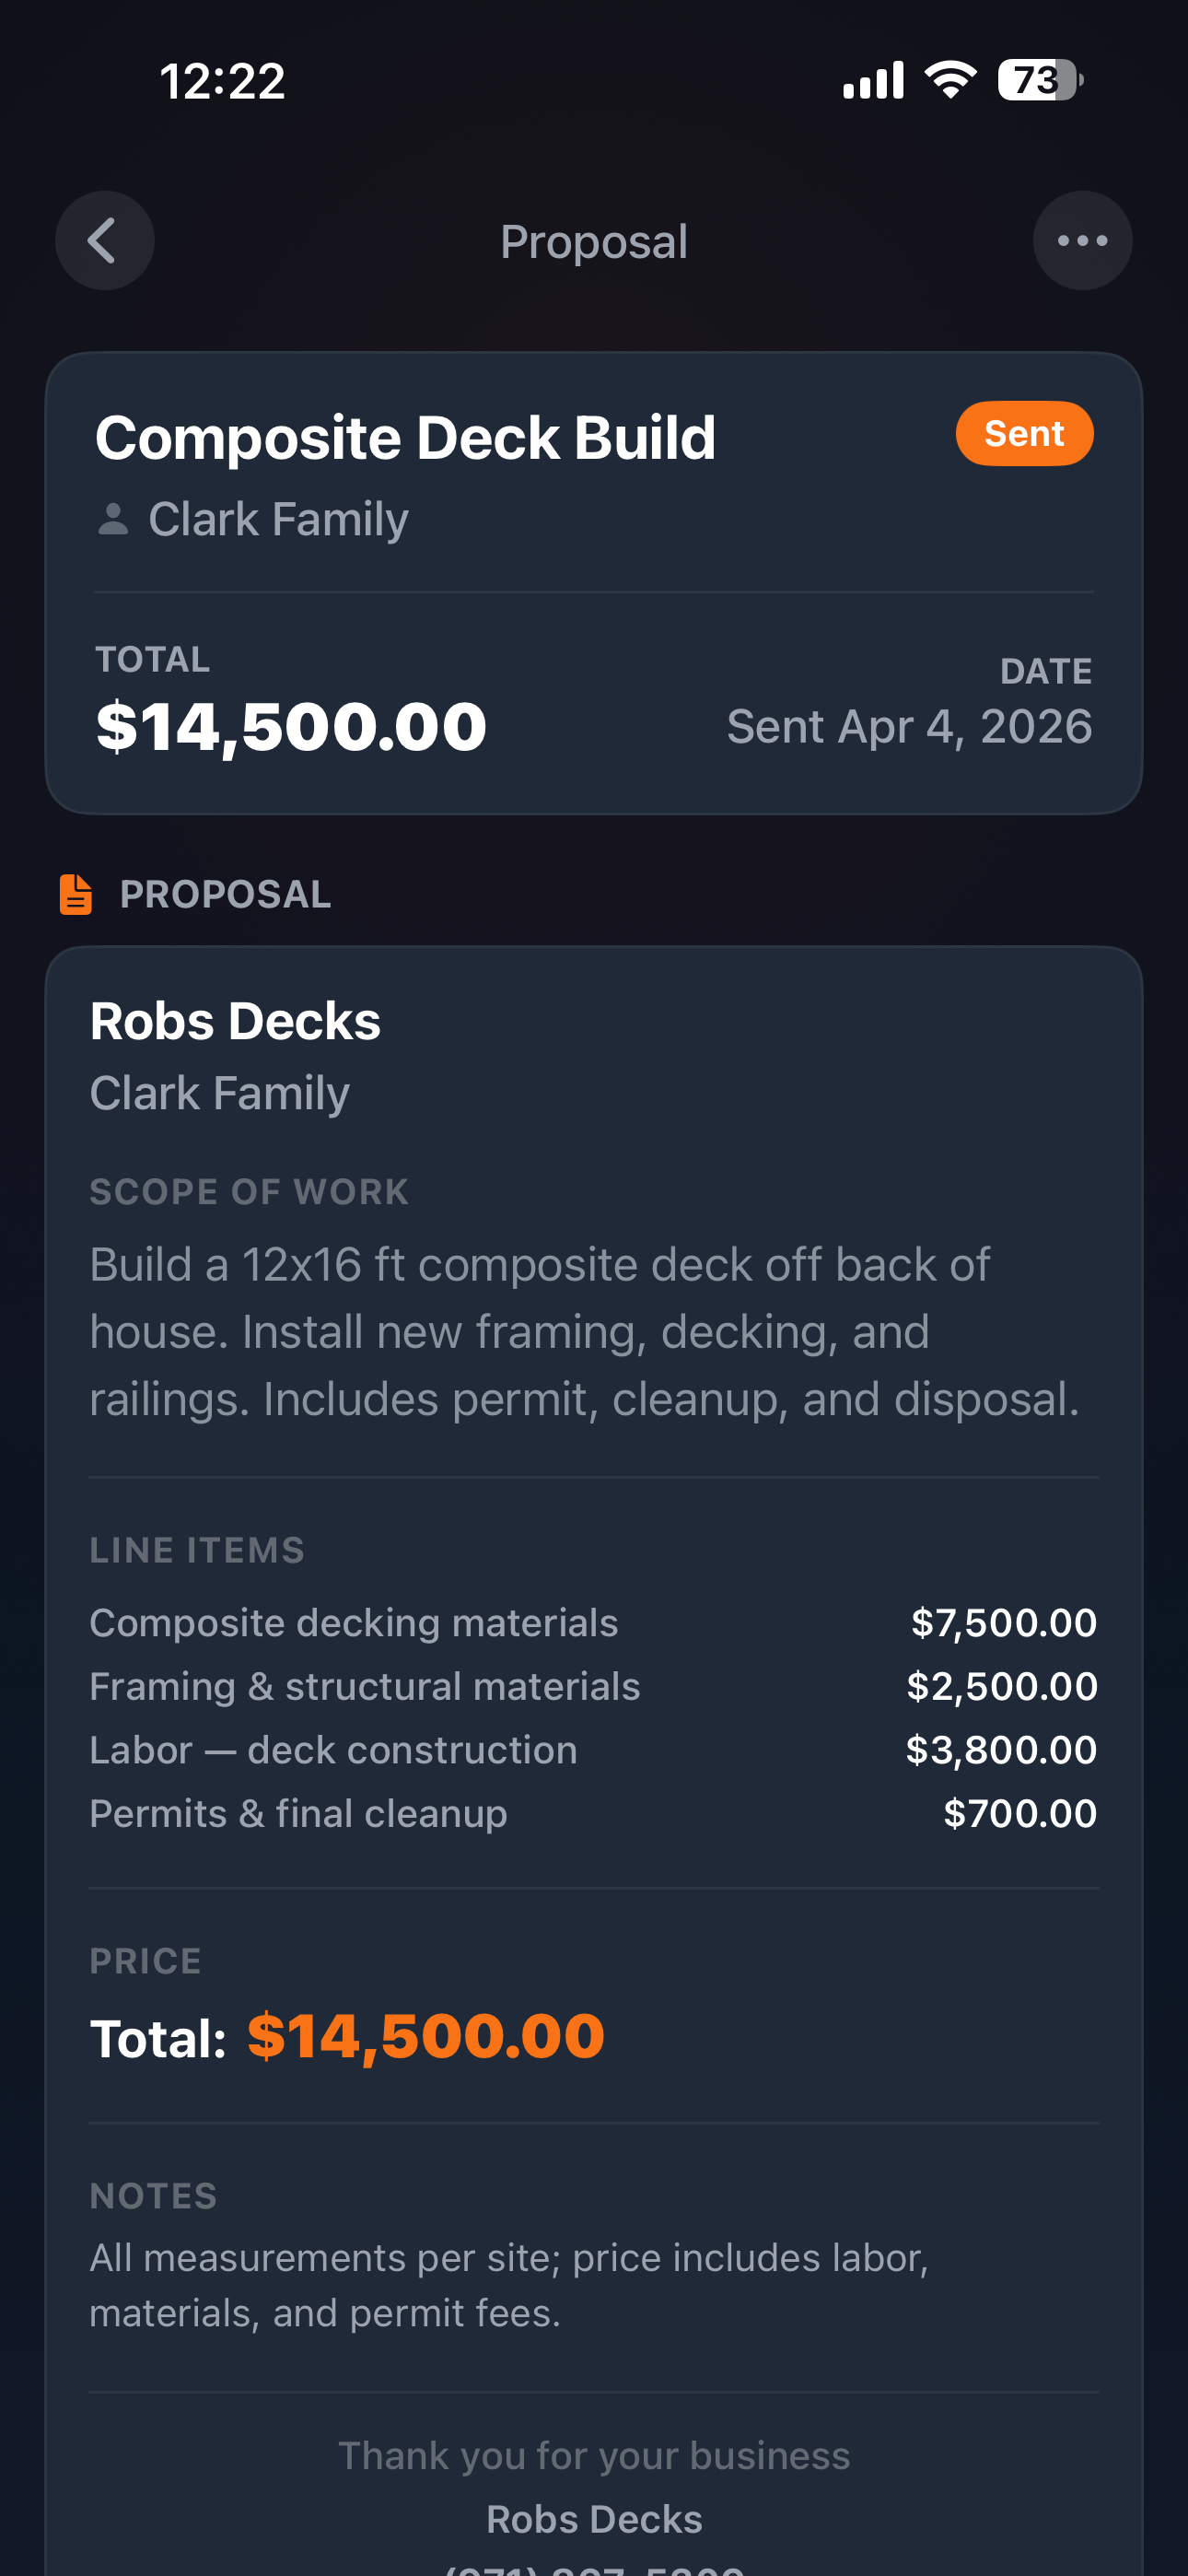
Task: Tap the Sent Apr 4, 2026 date
Action: tap(908, 726)
